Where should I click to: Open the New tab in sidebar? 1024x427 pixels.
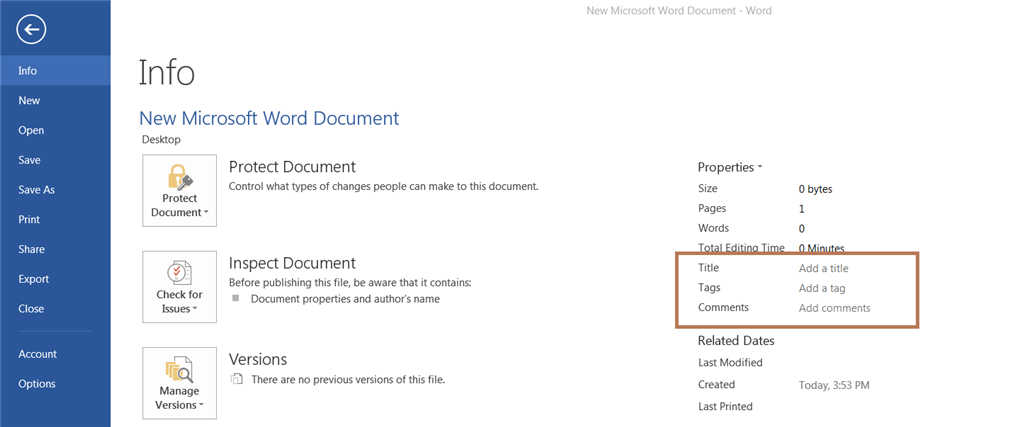[55, 101]
